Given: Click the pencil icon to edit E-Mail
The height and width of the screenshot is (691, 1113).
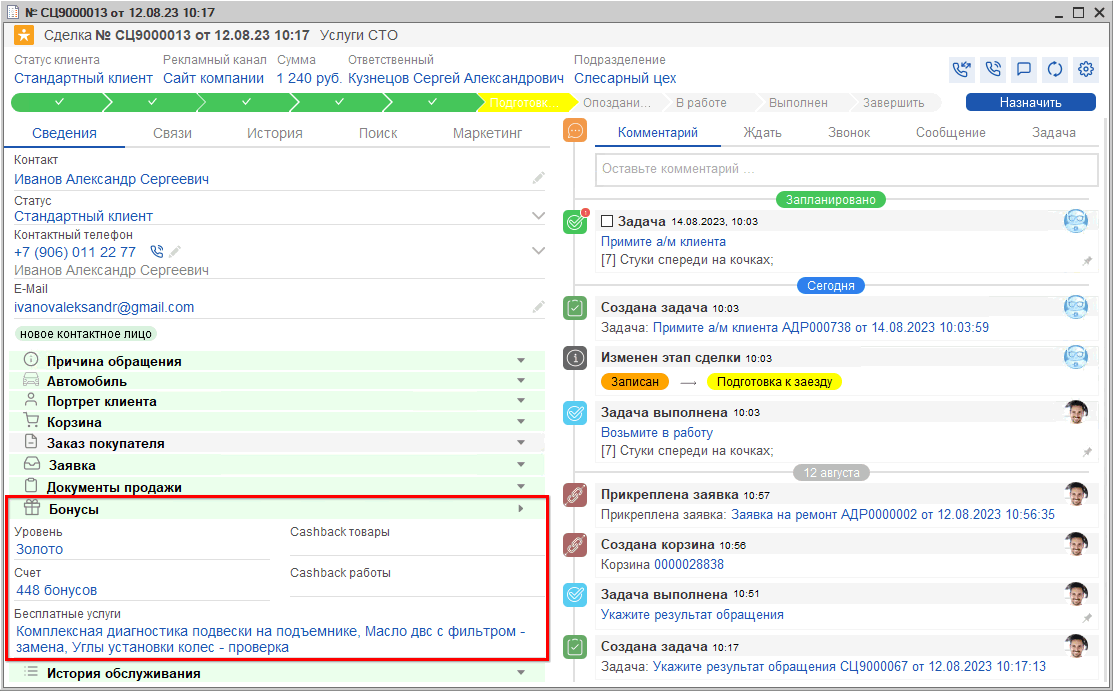Looking at the screenshot, I should tap(539, 307).
